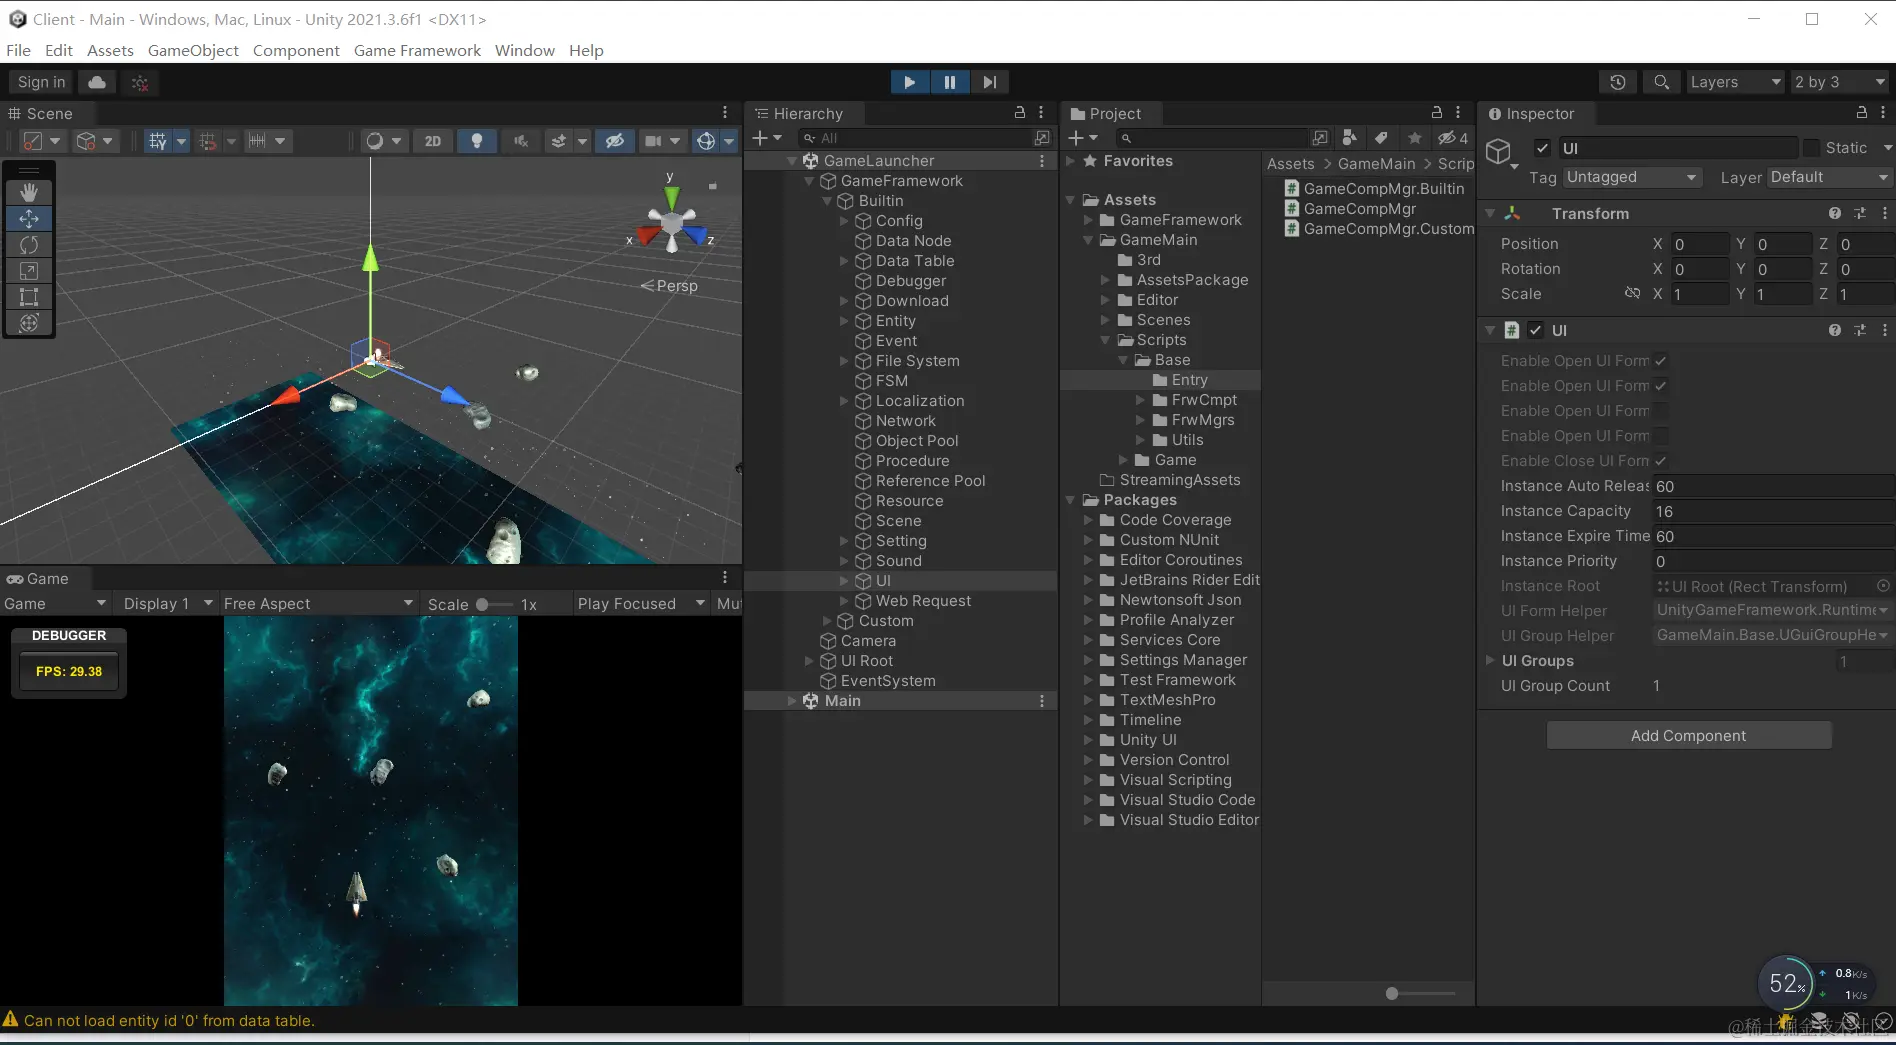Image resolution: width=1896 pixels, height=1045 pixels.
Task: Toggle hidden objects visibility in Scene
Action: 615,141
